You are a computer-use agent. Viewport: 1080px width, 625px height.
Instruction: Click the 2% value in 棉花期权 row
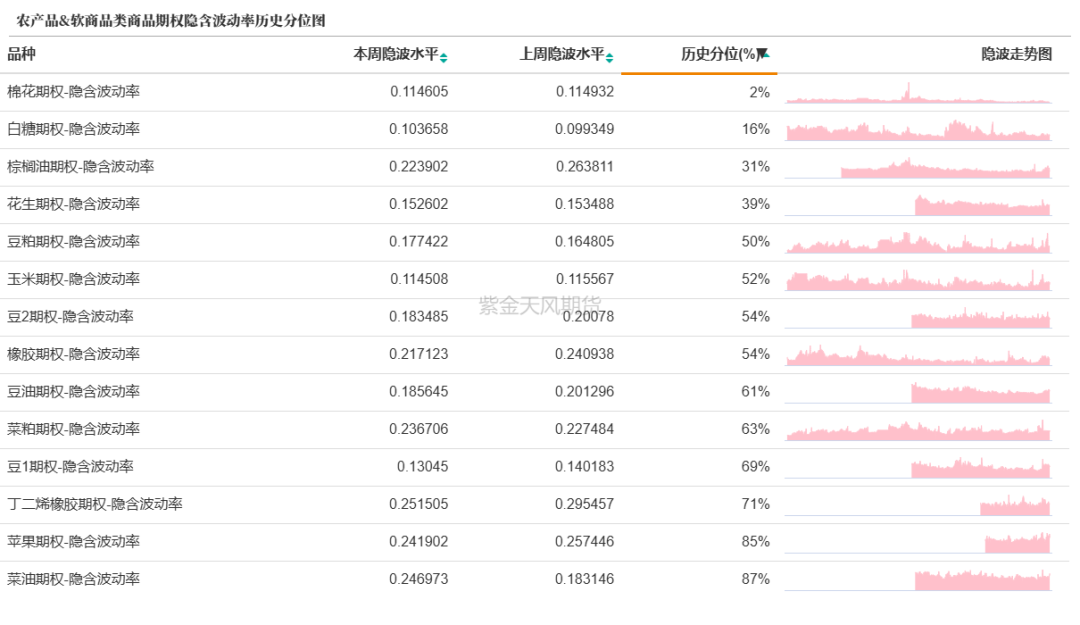tap(760, 91)
